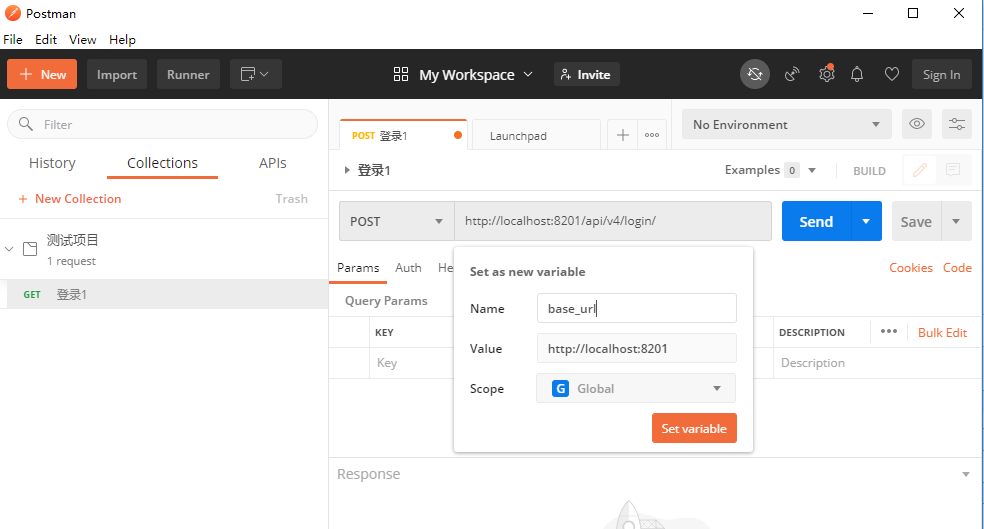984x529 pixels.
Task: Click the blue Send button
Action: 816,221
